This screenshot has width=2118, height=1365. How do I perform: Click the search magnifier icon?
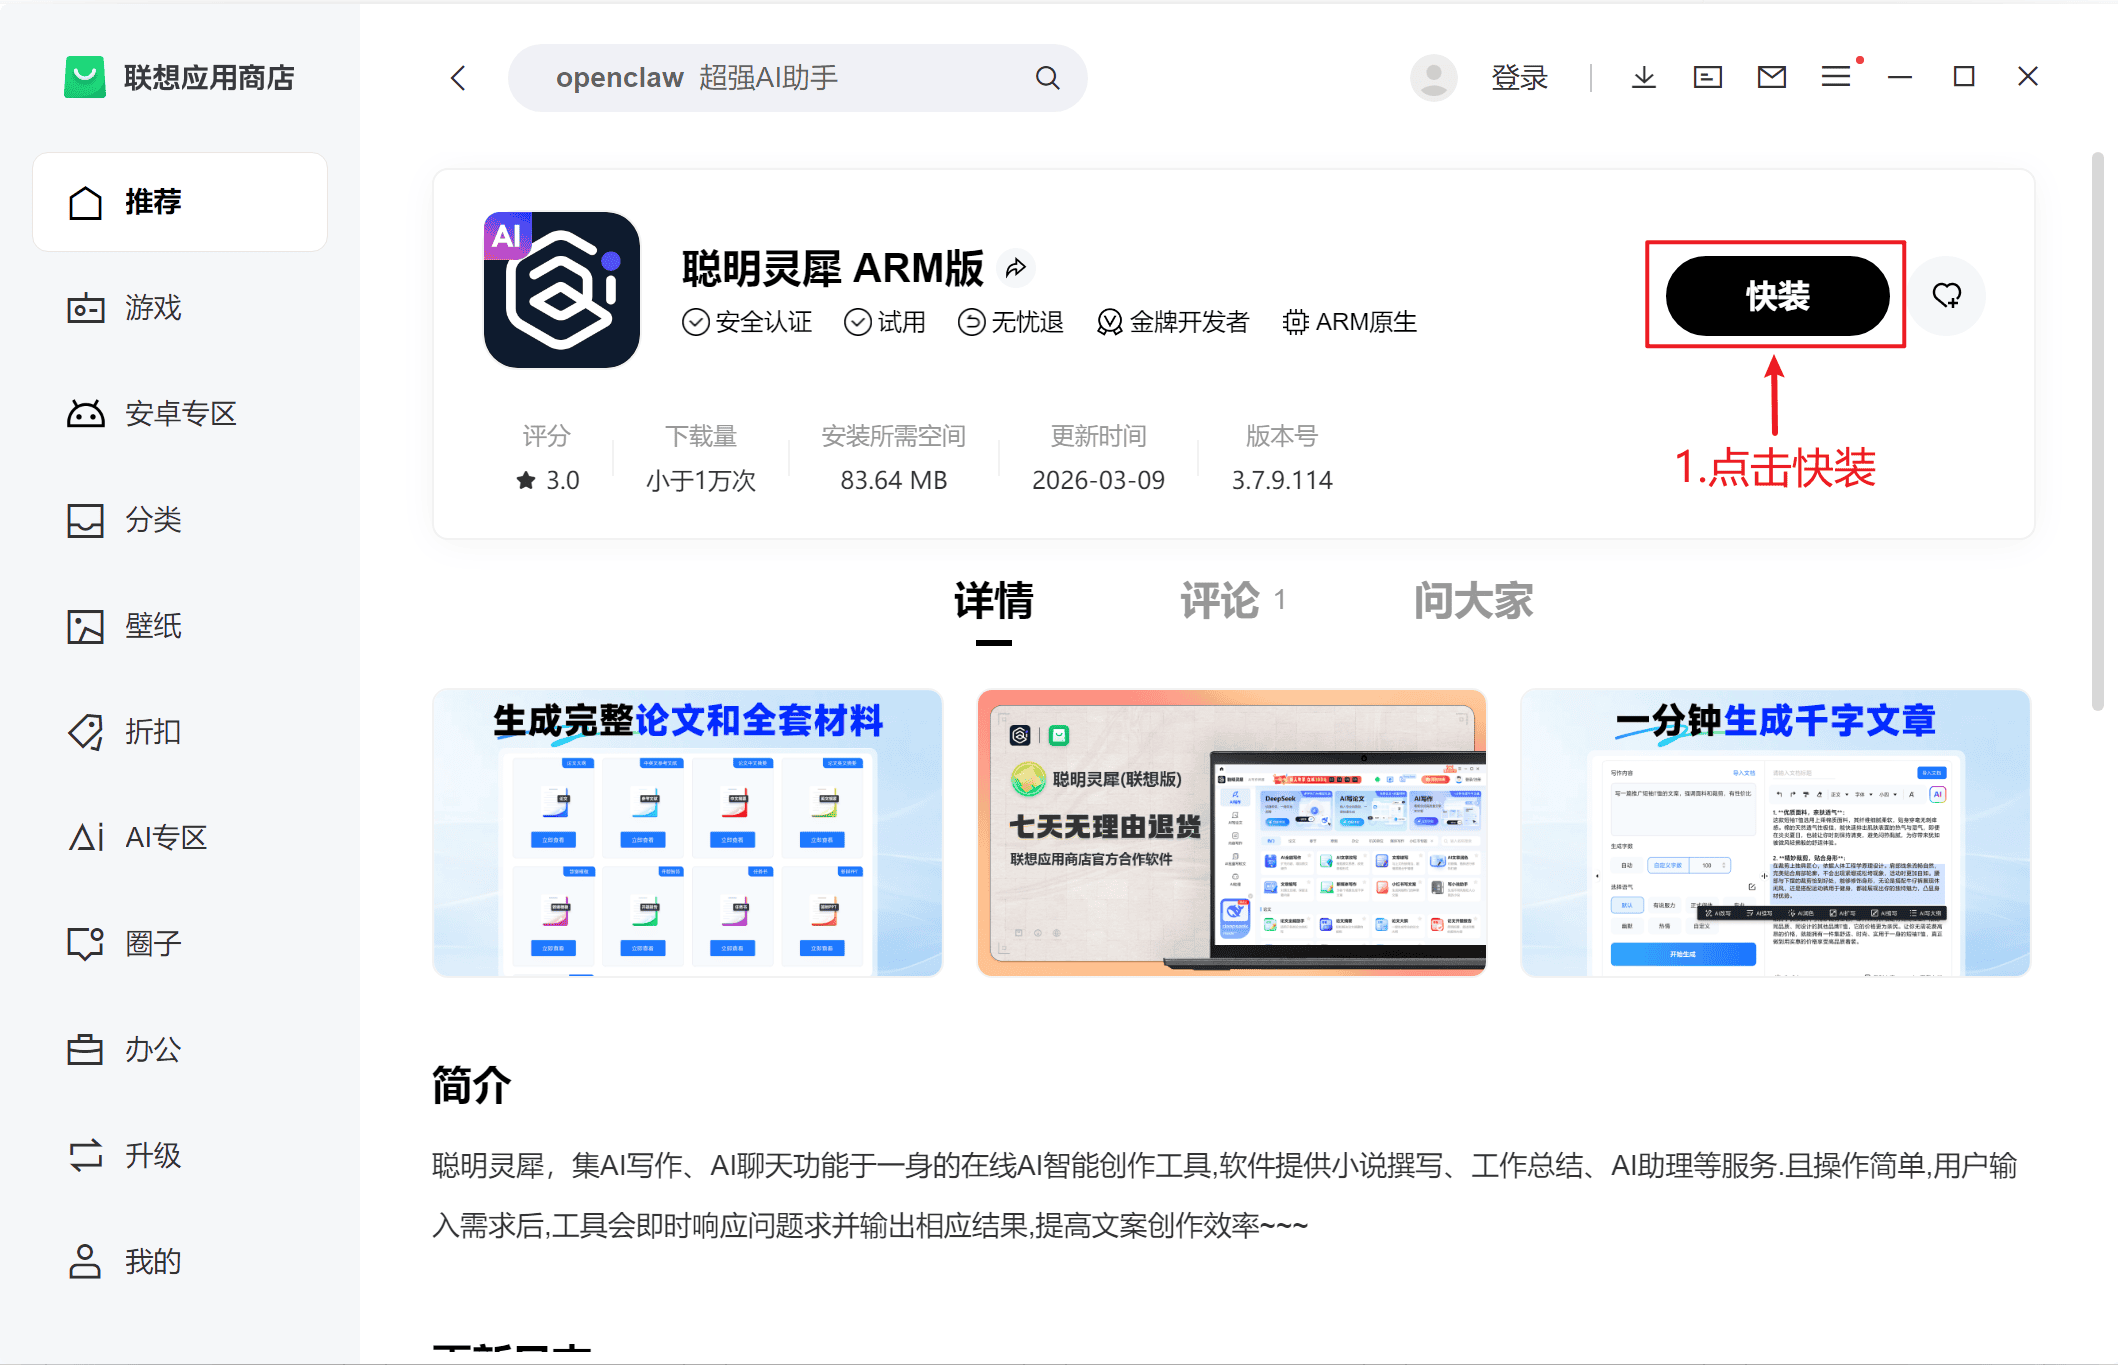tap(1047, 78)
